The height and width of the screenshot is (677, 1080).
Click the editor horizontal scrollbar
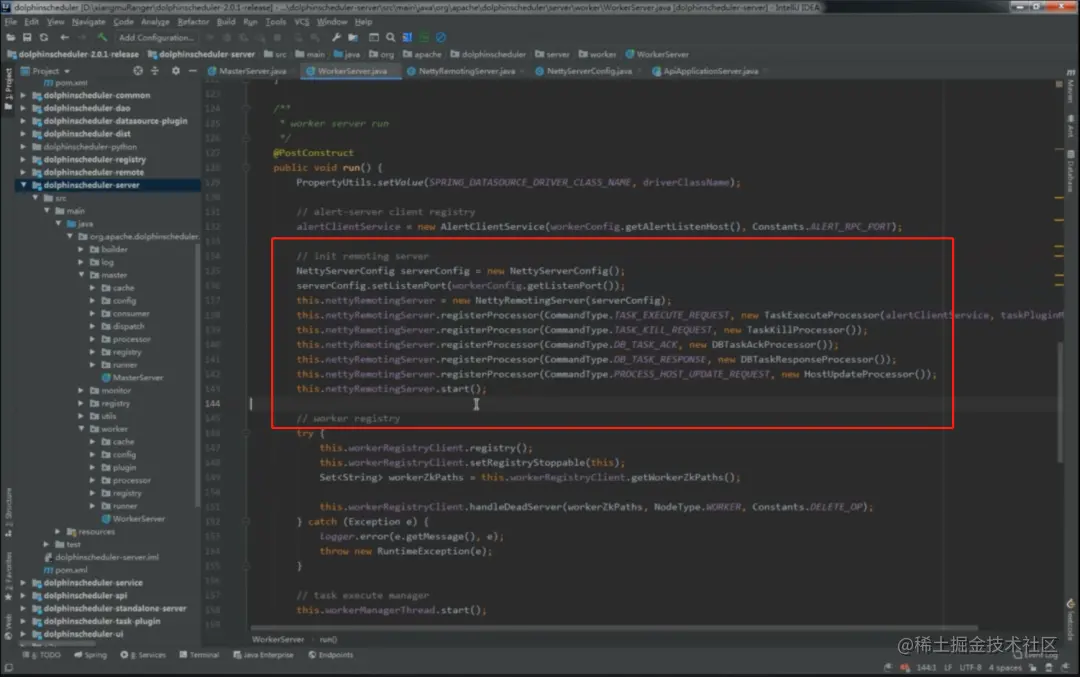coord(614,627)
